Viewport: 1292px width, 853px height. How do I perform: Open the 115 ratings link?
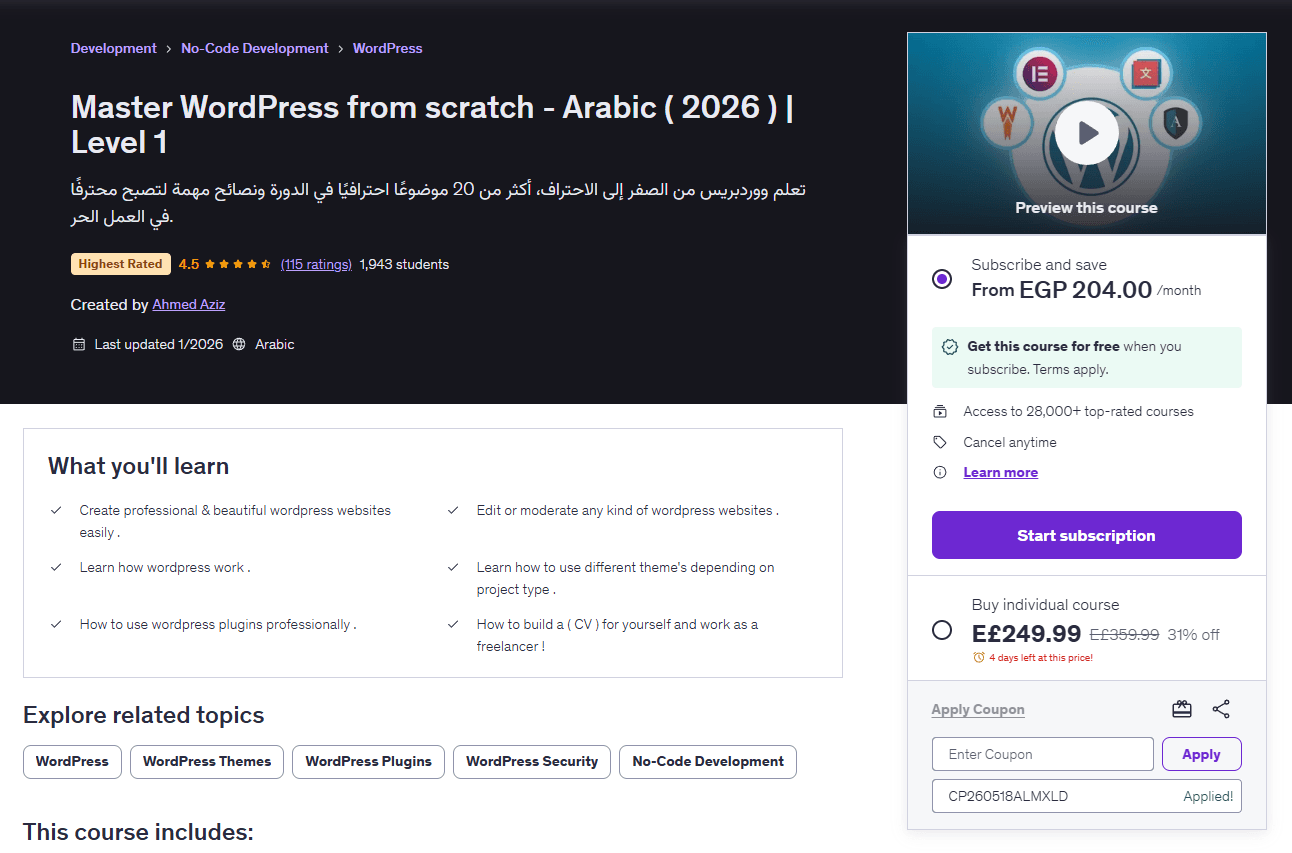[316, 264]
